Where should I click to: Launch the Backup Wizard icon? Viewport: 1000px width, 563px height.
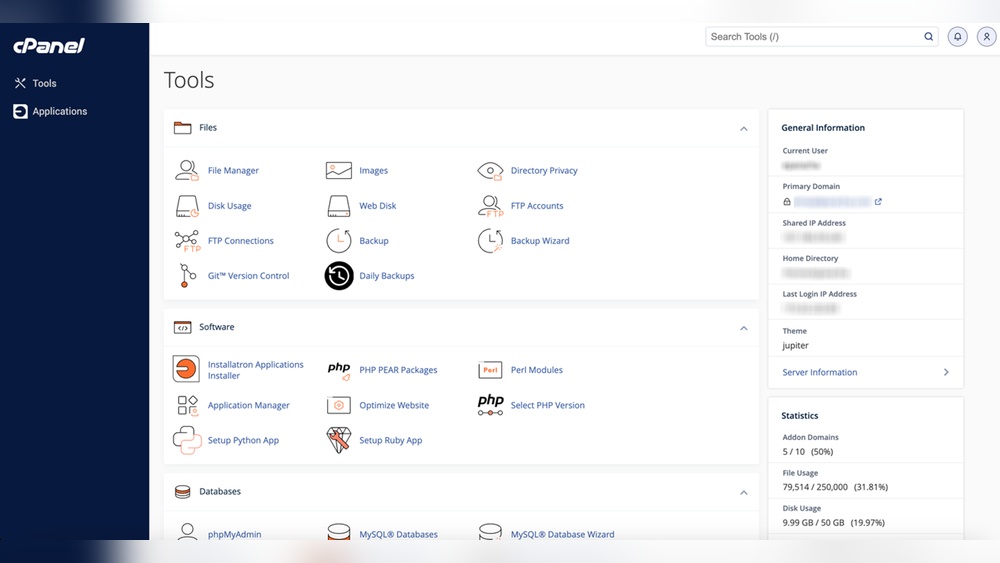(490, 241)
